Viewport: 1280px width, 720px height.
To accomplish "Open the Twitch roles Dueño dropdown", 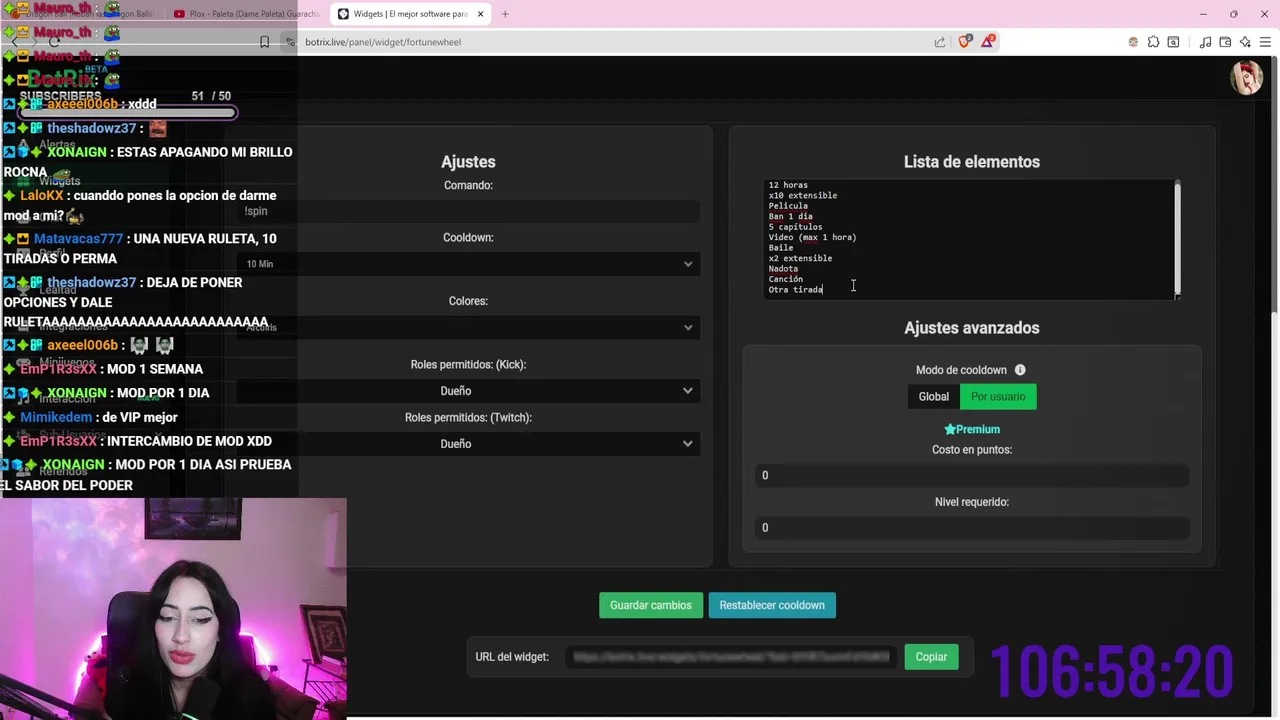I will pos(468,444).
